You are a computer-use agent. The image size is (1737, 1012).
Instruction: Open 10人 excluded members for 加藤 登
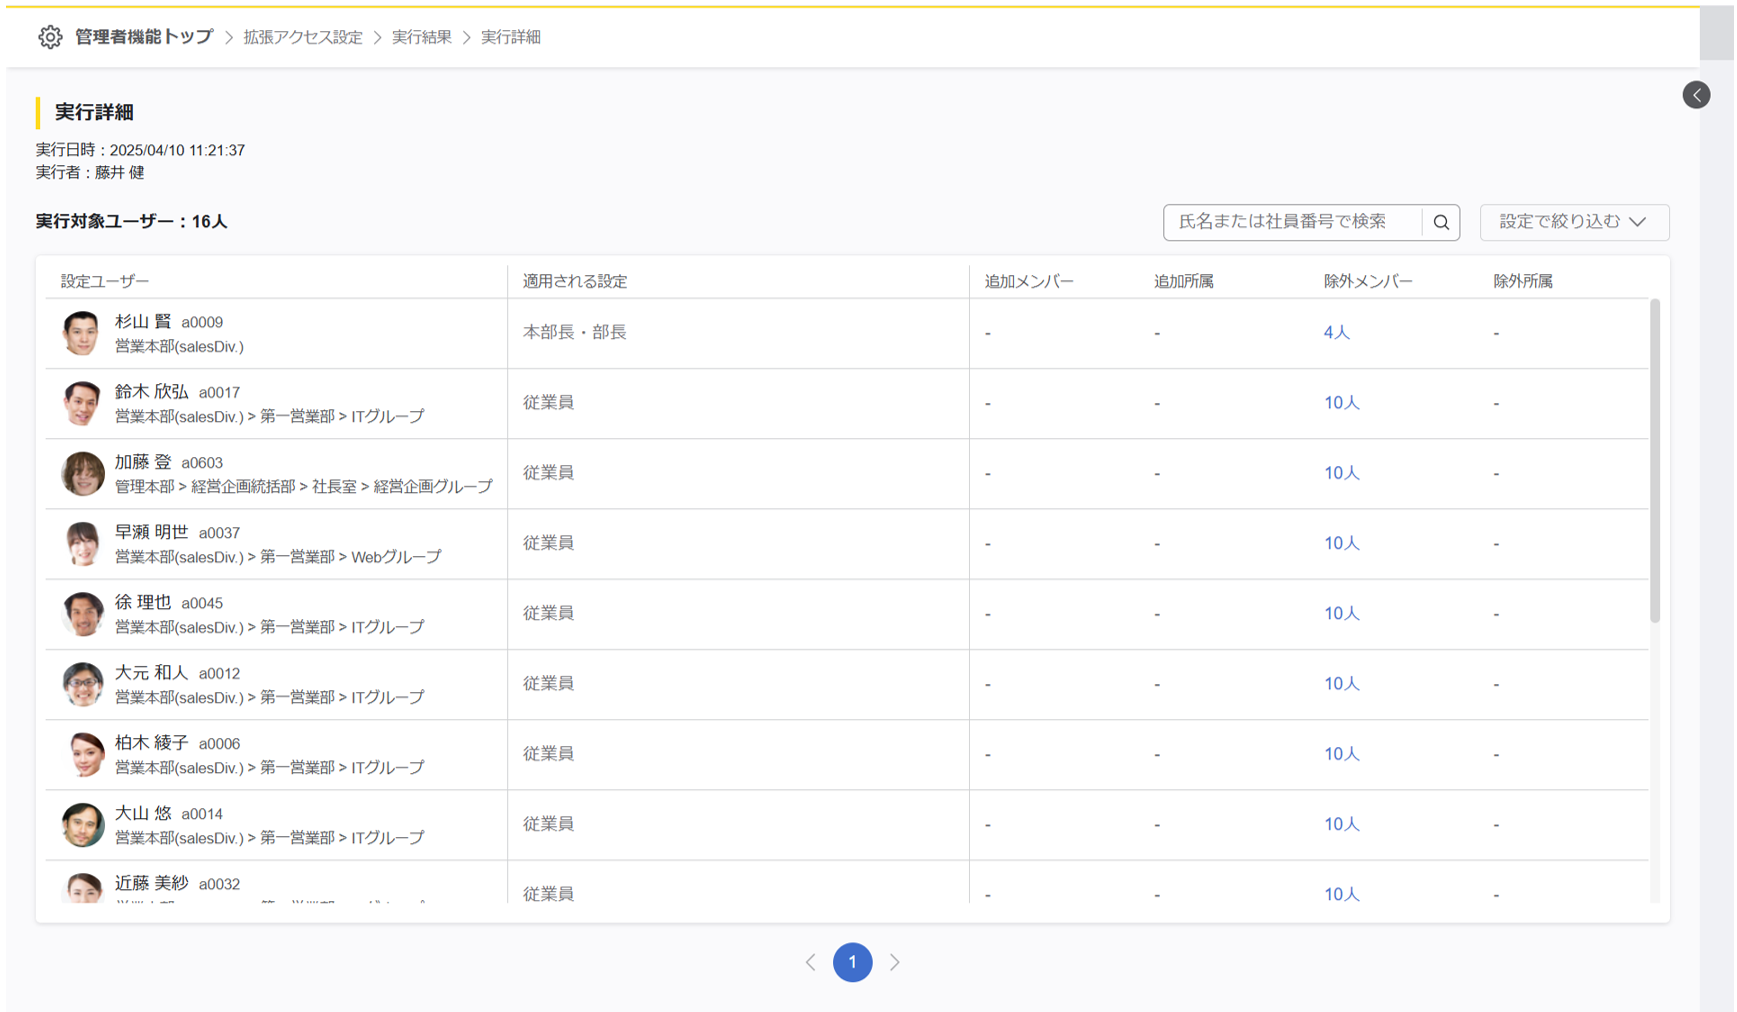click(x=1342, y=472)
